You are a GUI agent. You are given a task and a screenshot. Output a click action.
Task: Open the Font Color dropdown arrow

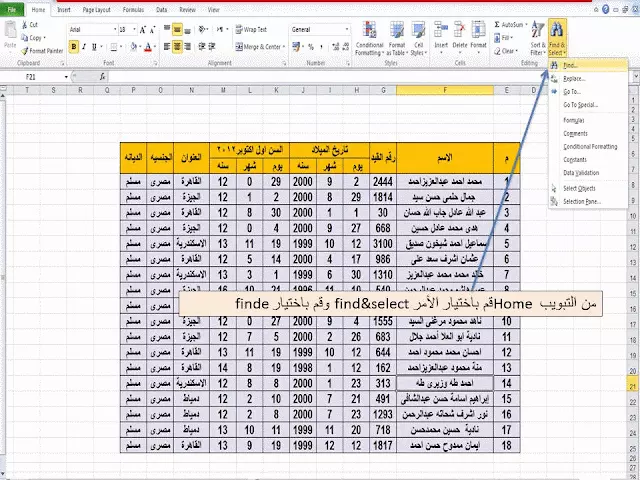pos(155,47)
